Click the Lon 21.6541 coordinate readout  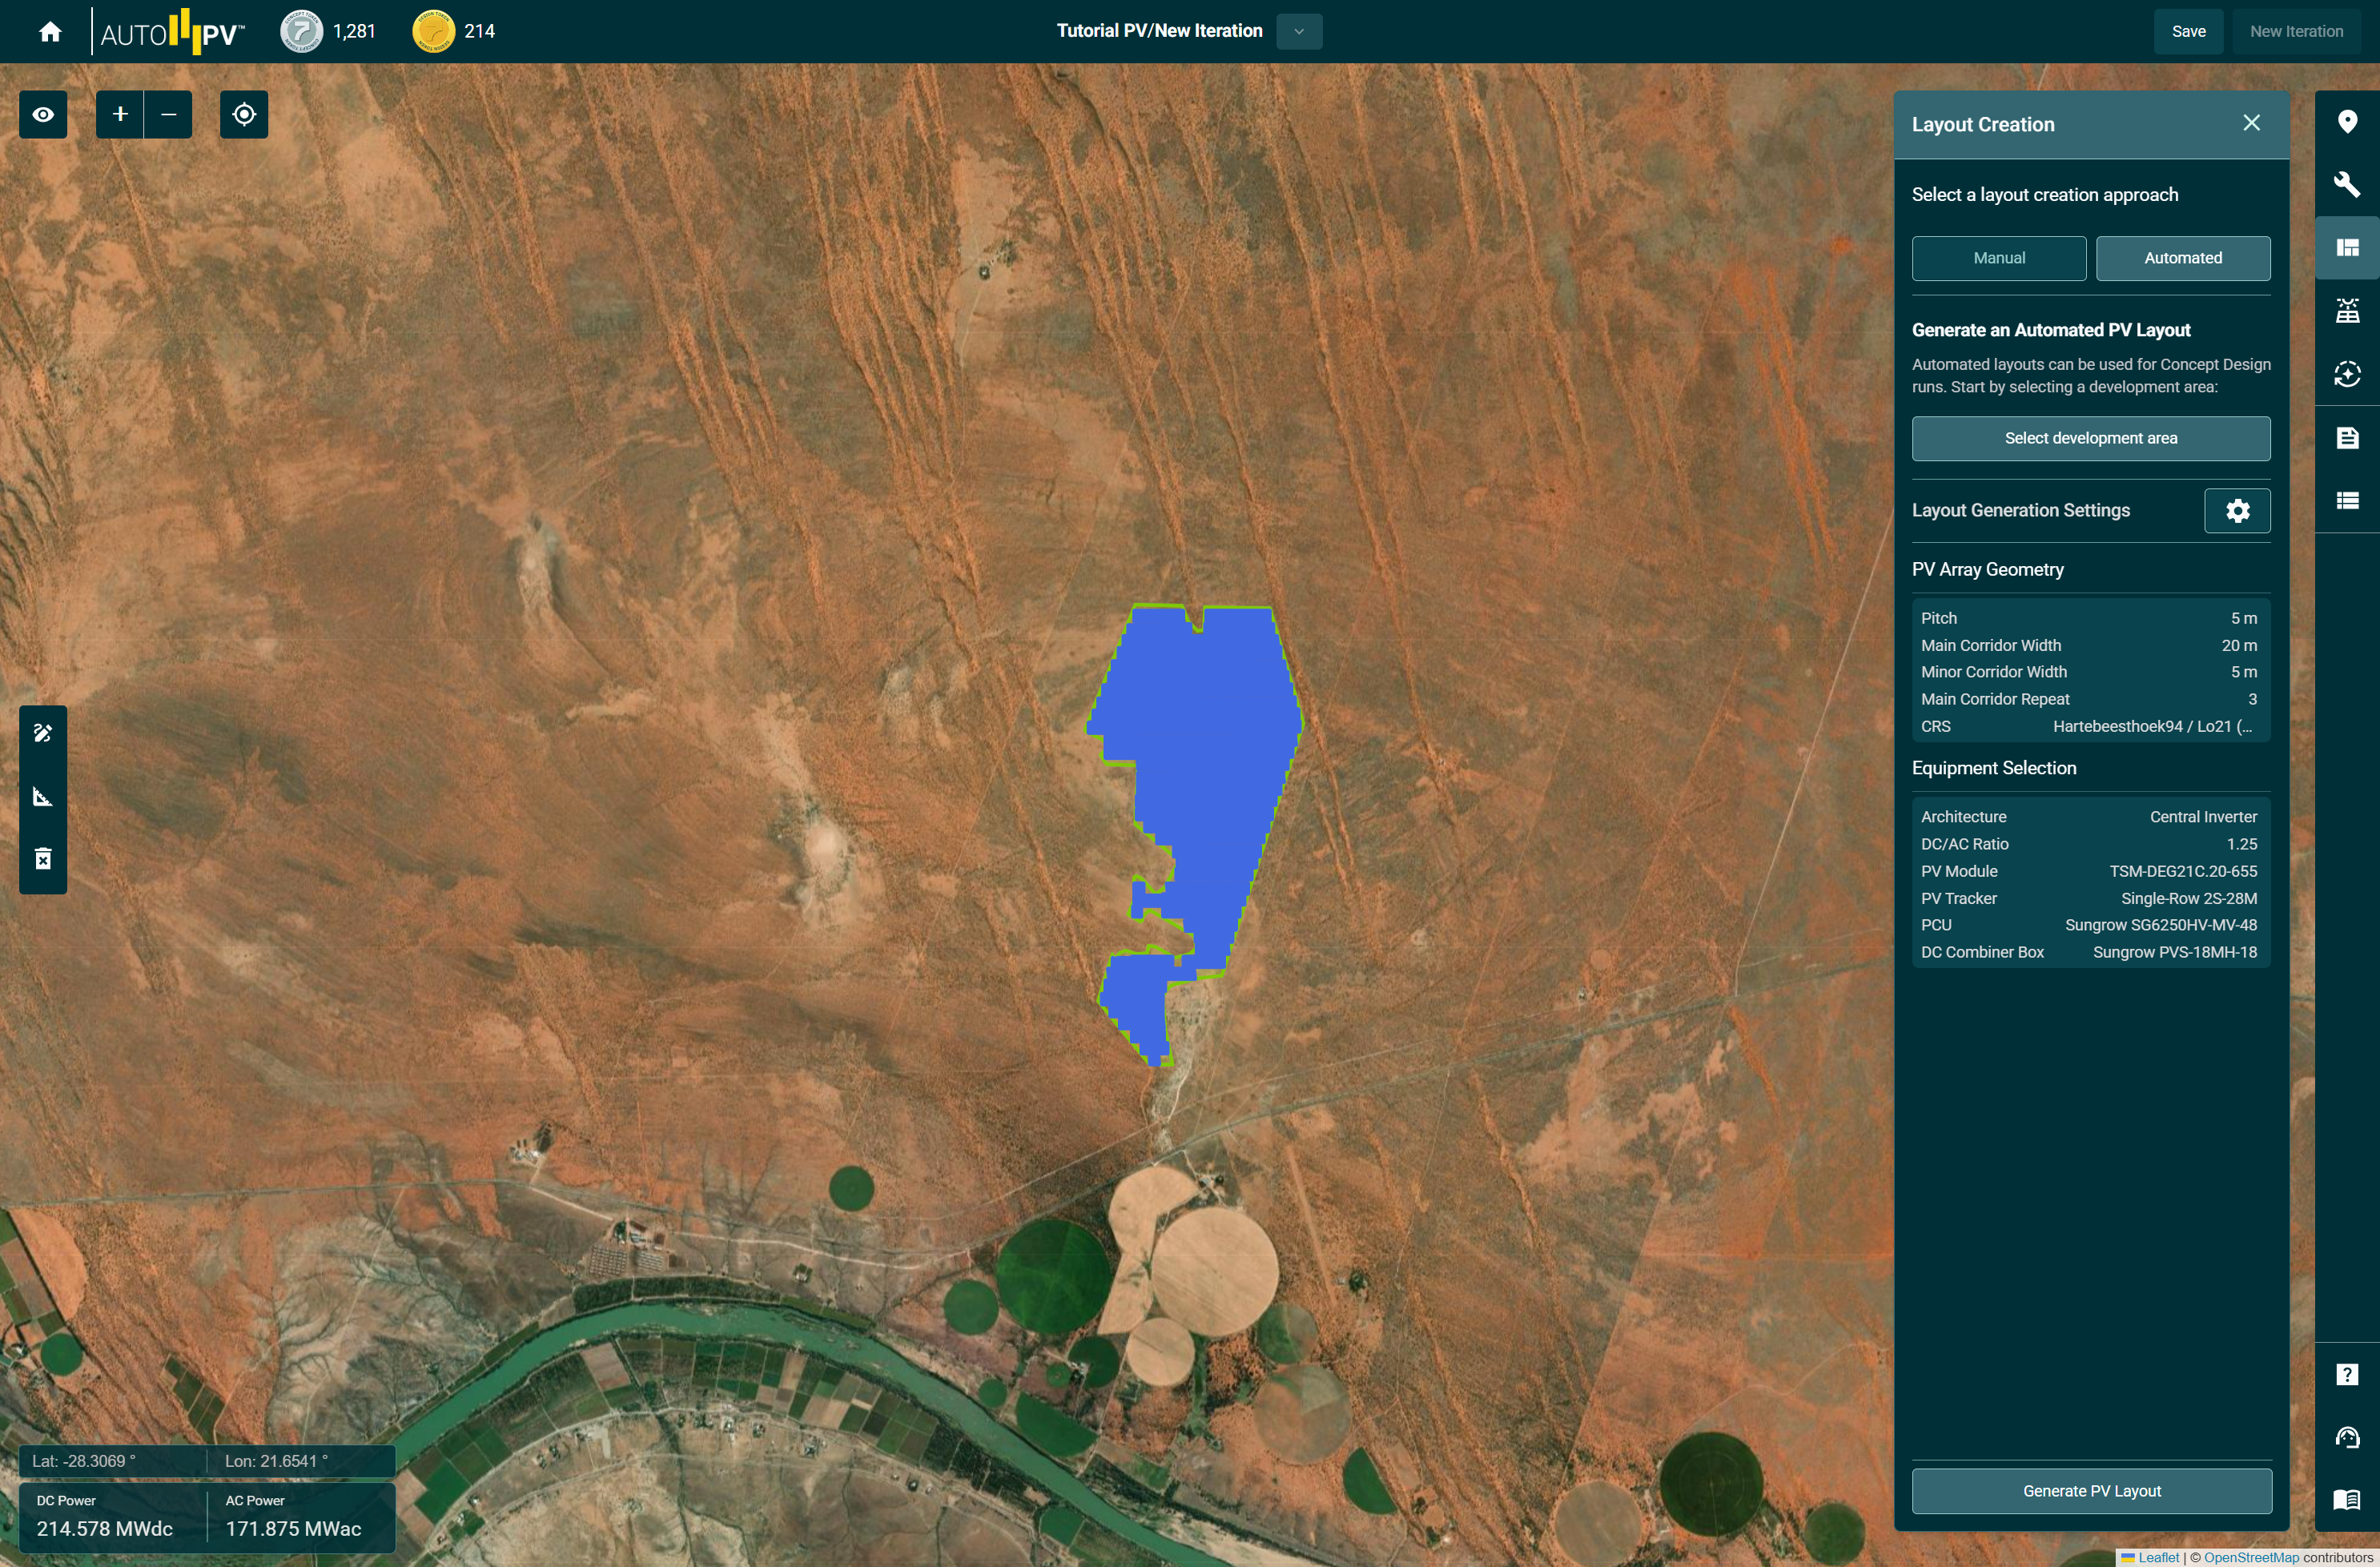276,1461
